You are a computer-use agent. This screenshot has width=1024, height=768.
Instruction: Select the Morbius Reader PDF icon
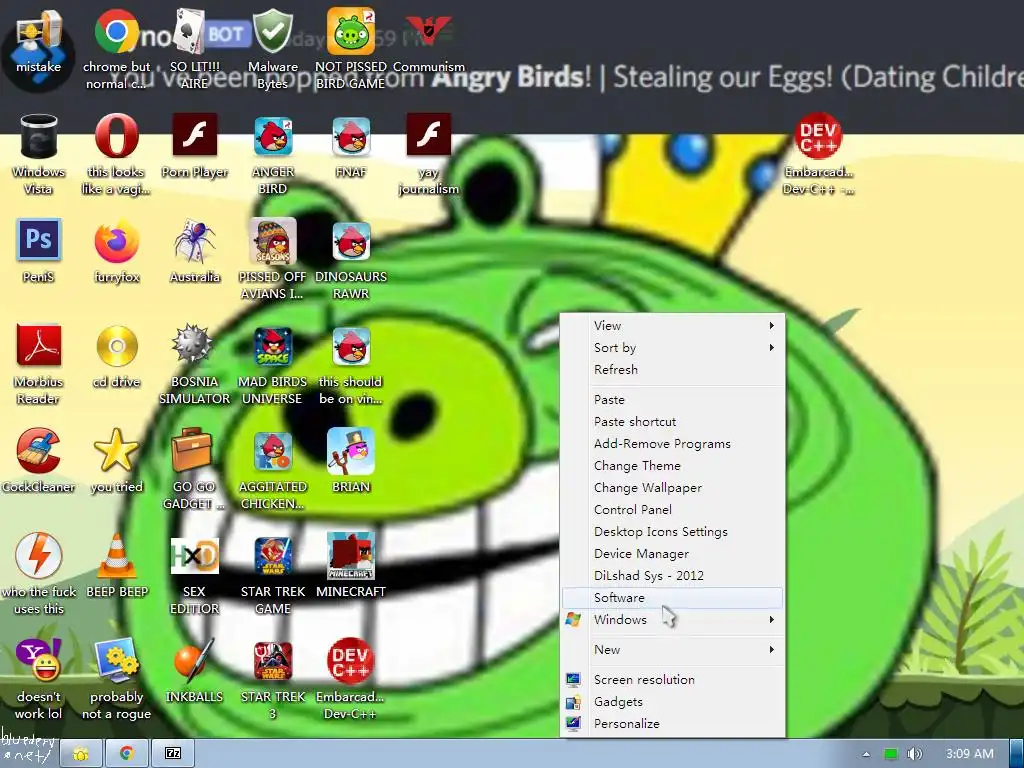pyautogui.click(x=38, y=345)
